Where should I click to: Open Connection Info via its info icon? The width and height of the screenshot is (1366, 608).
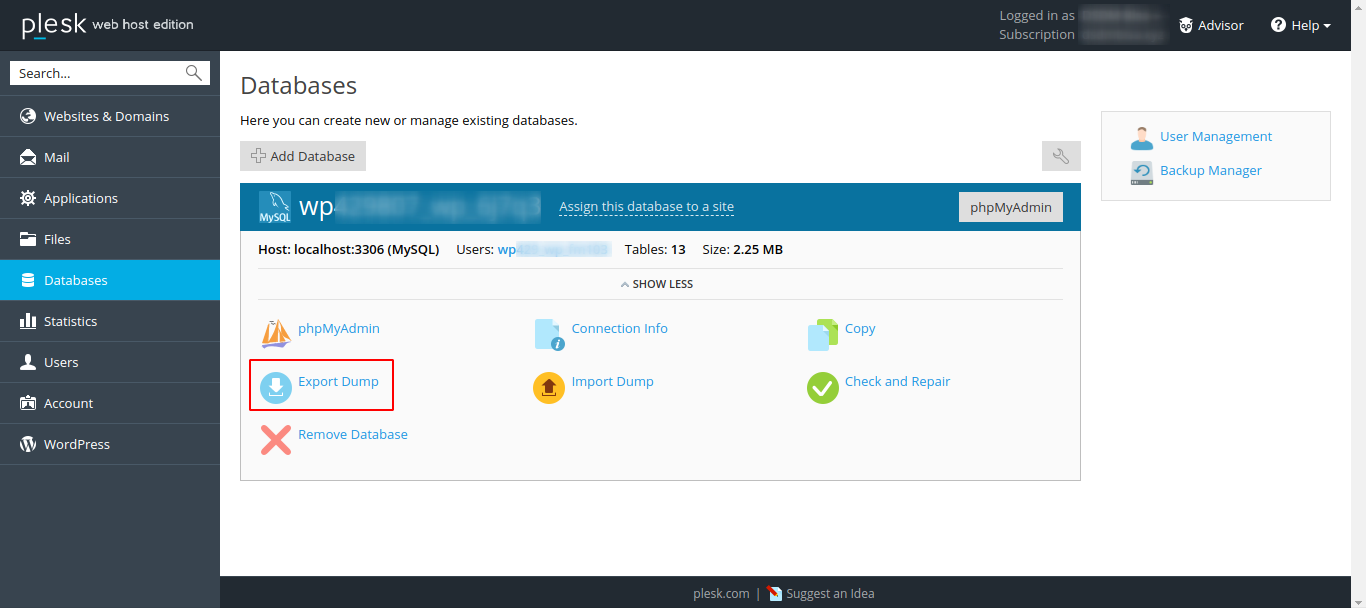(548, 333)
